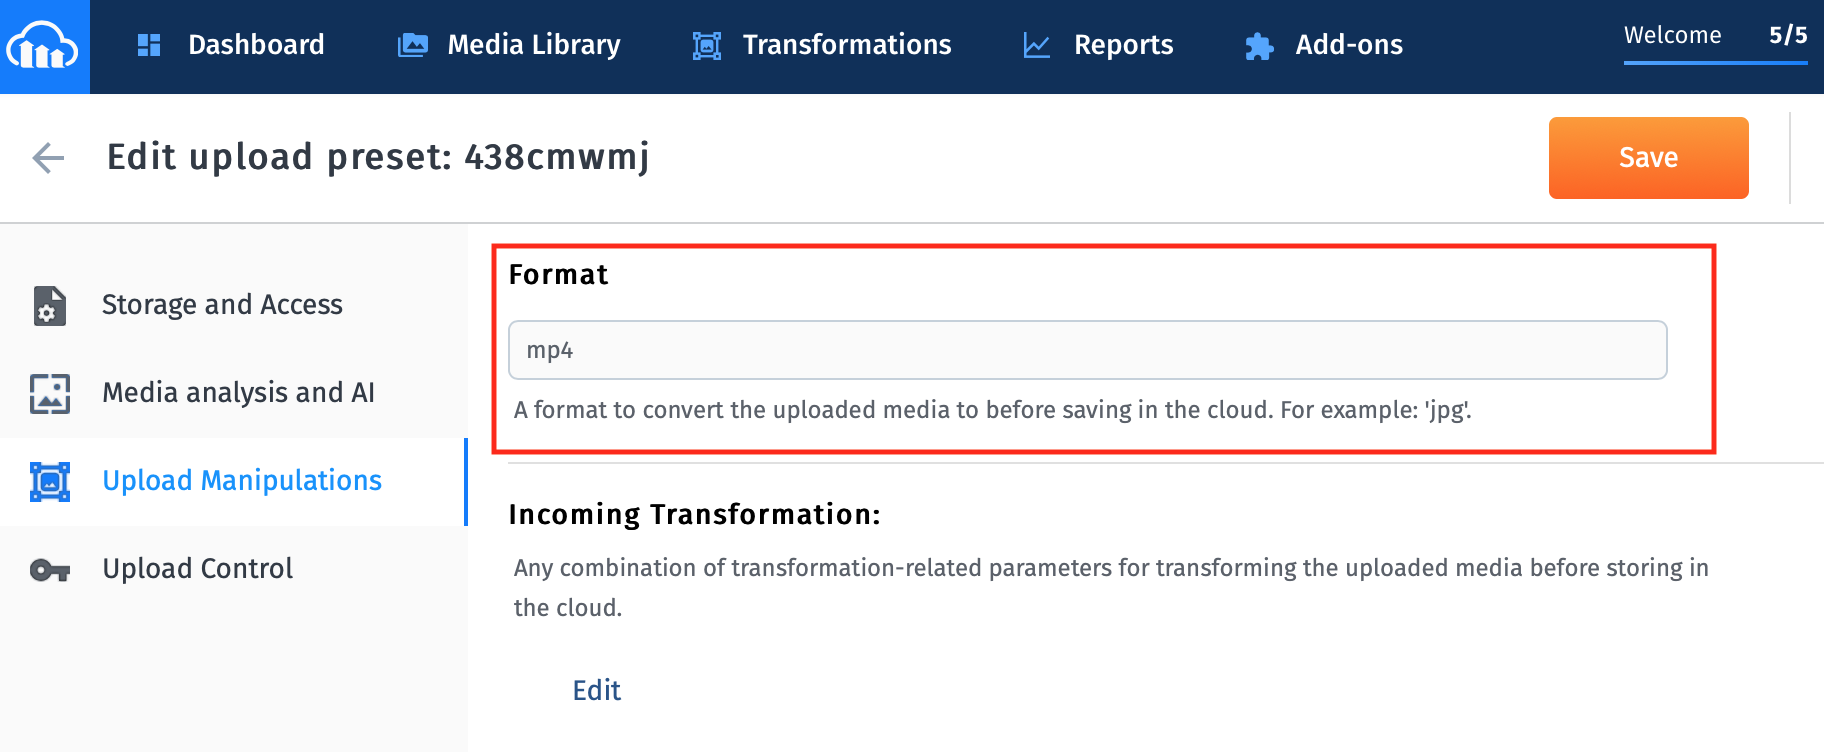
Task: Click the Dashboard grid icon
Action: (149, 45)
